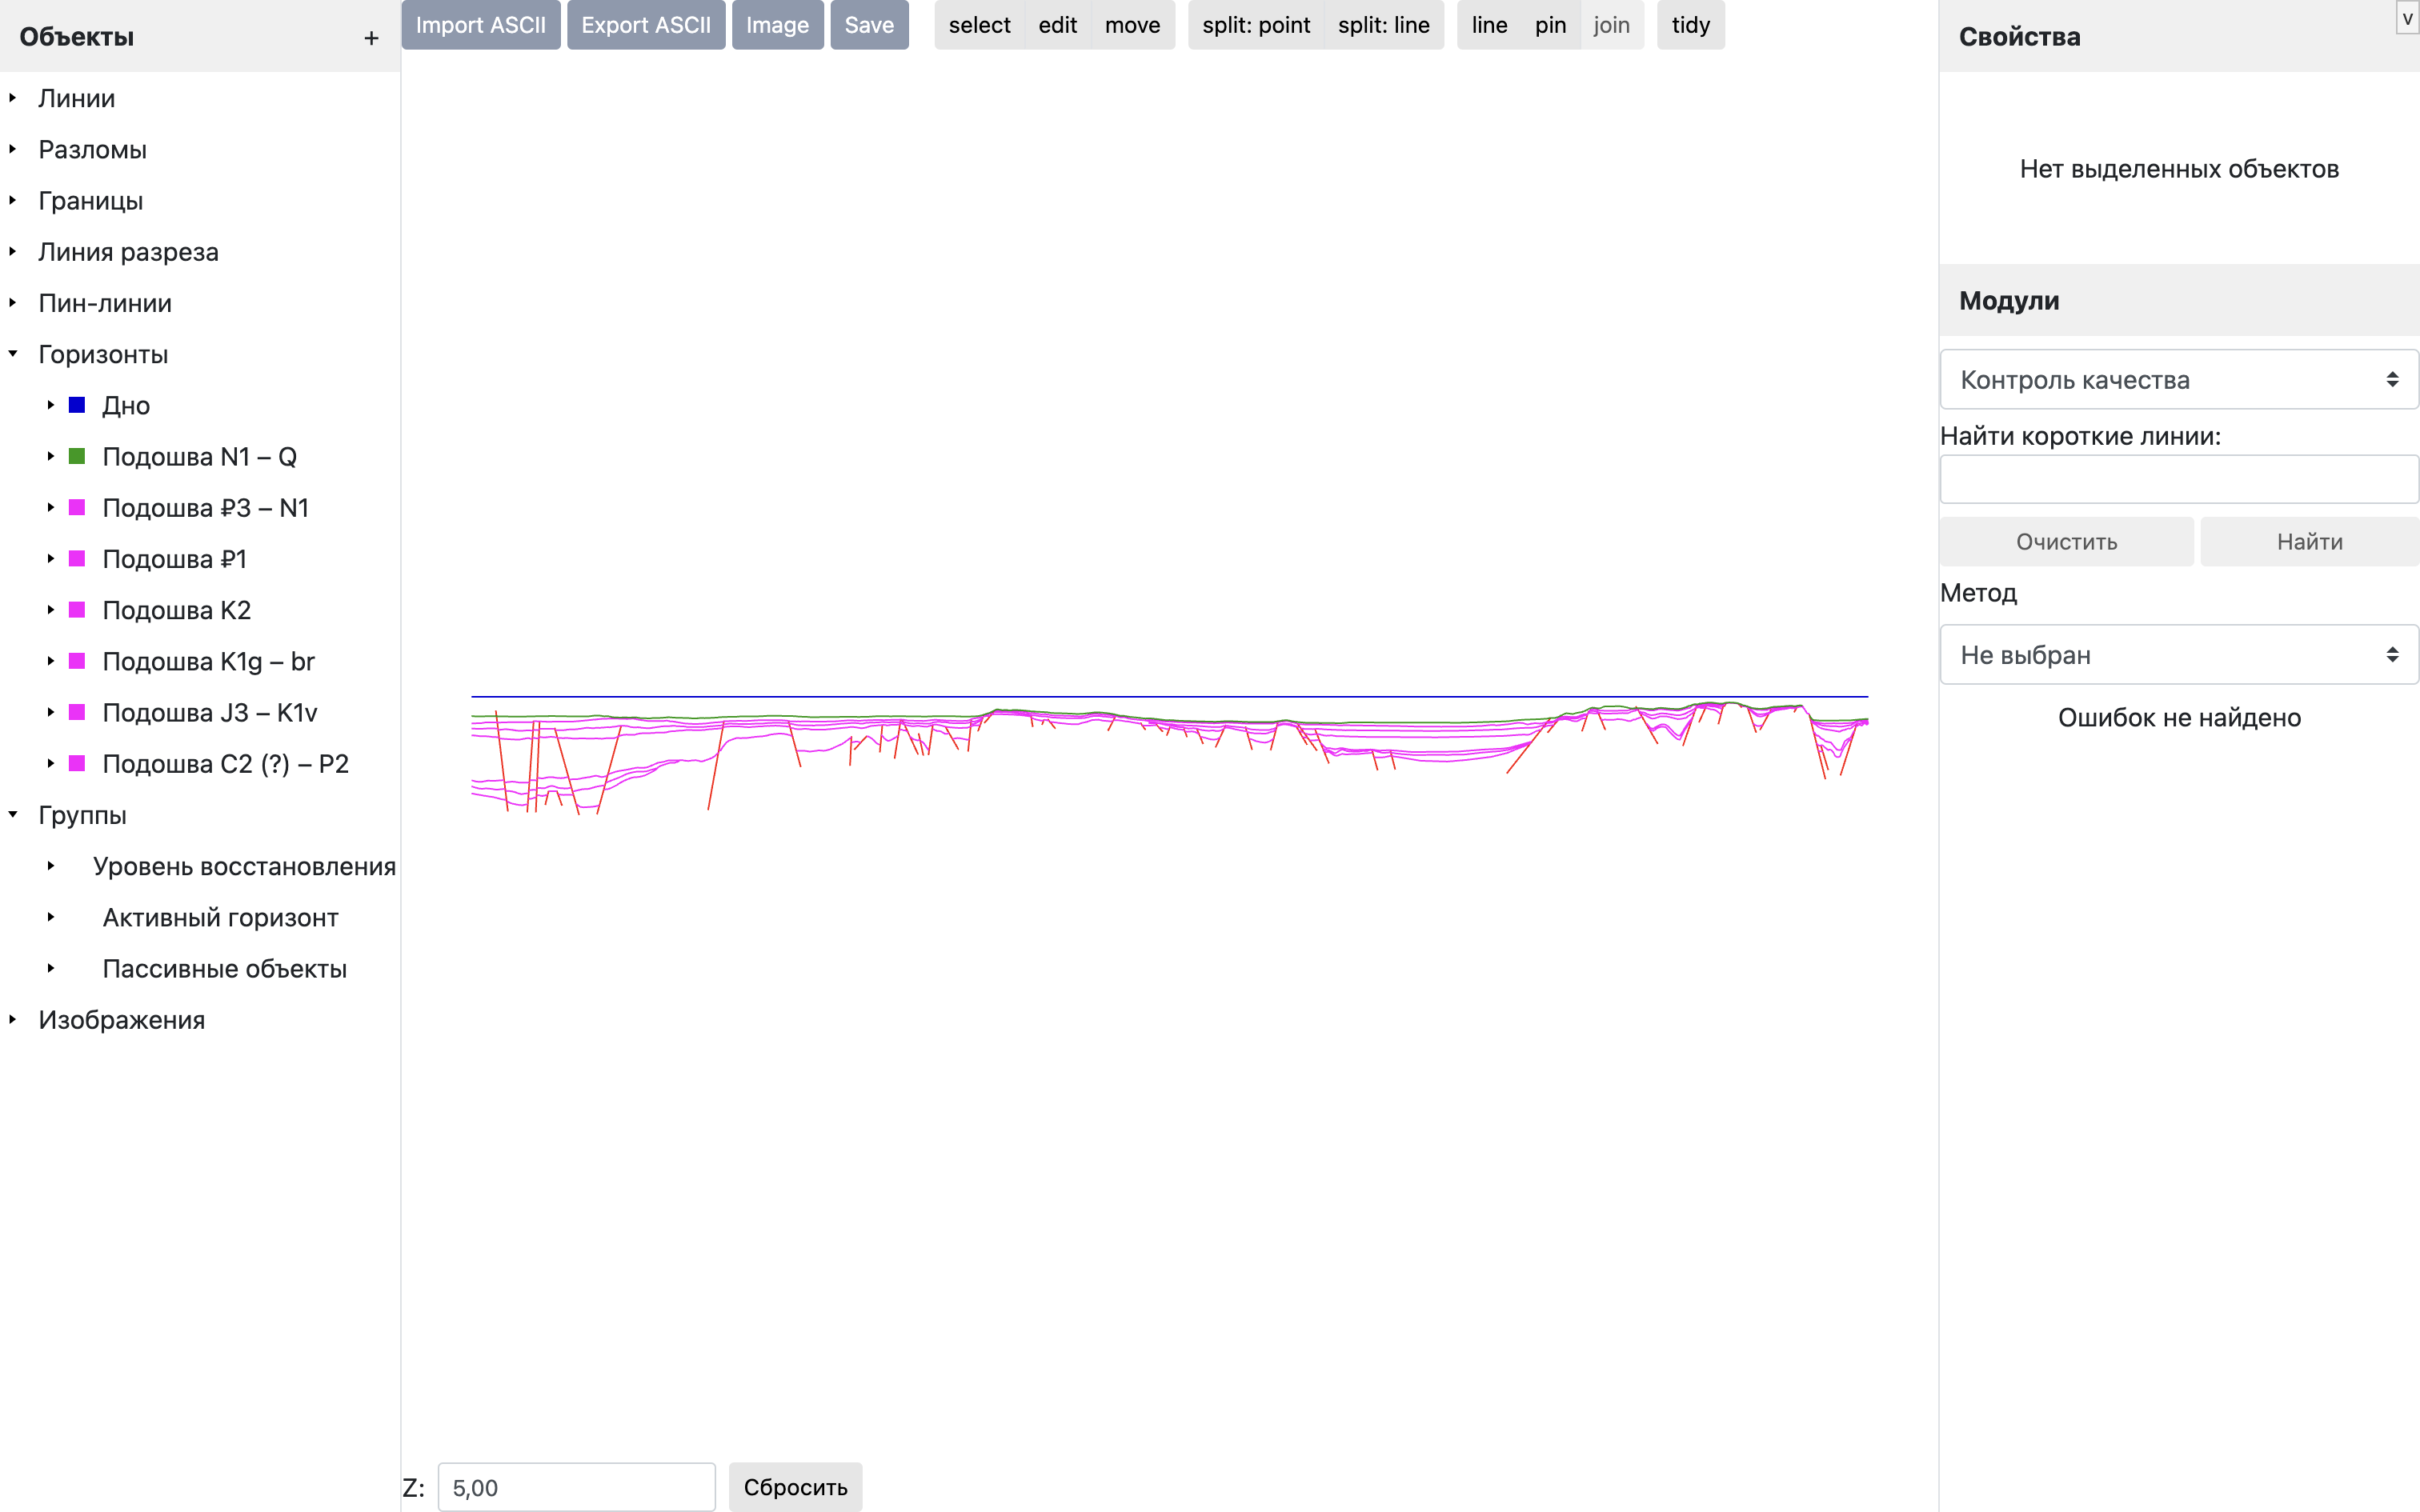Expand the Подошва K2 horizon arrow
This screenshot has width=2420, height=1512.
[50, 610]
